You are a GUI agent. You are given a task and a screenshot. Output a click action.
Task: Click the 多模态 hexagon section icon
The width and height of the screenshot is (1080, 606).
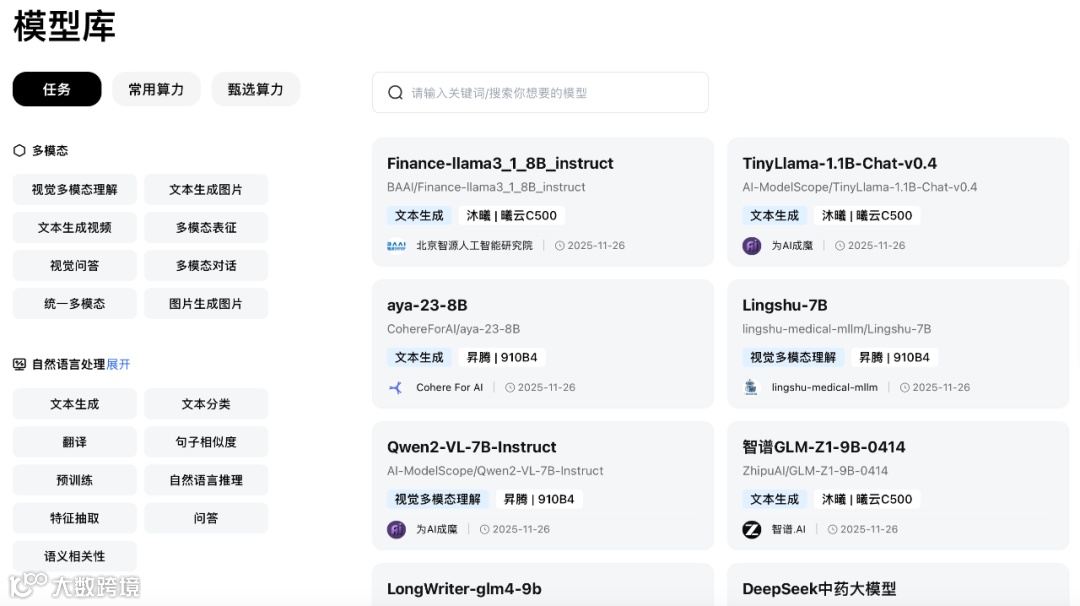(x=19, y=150)
